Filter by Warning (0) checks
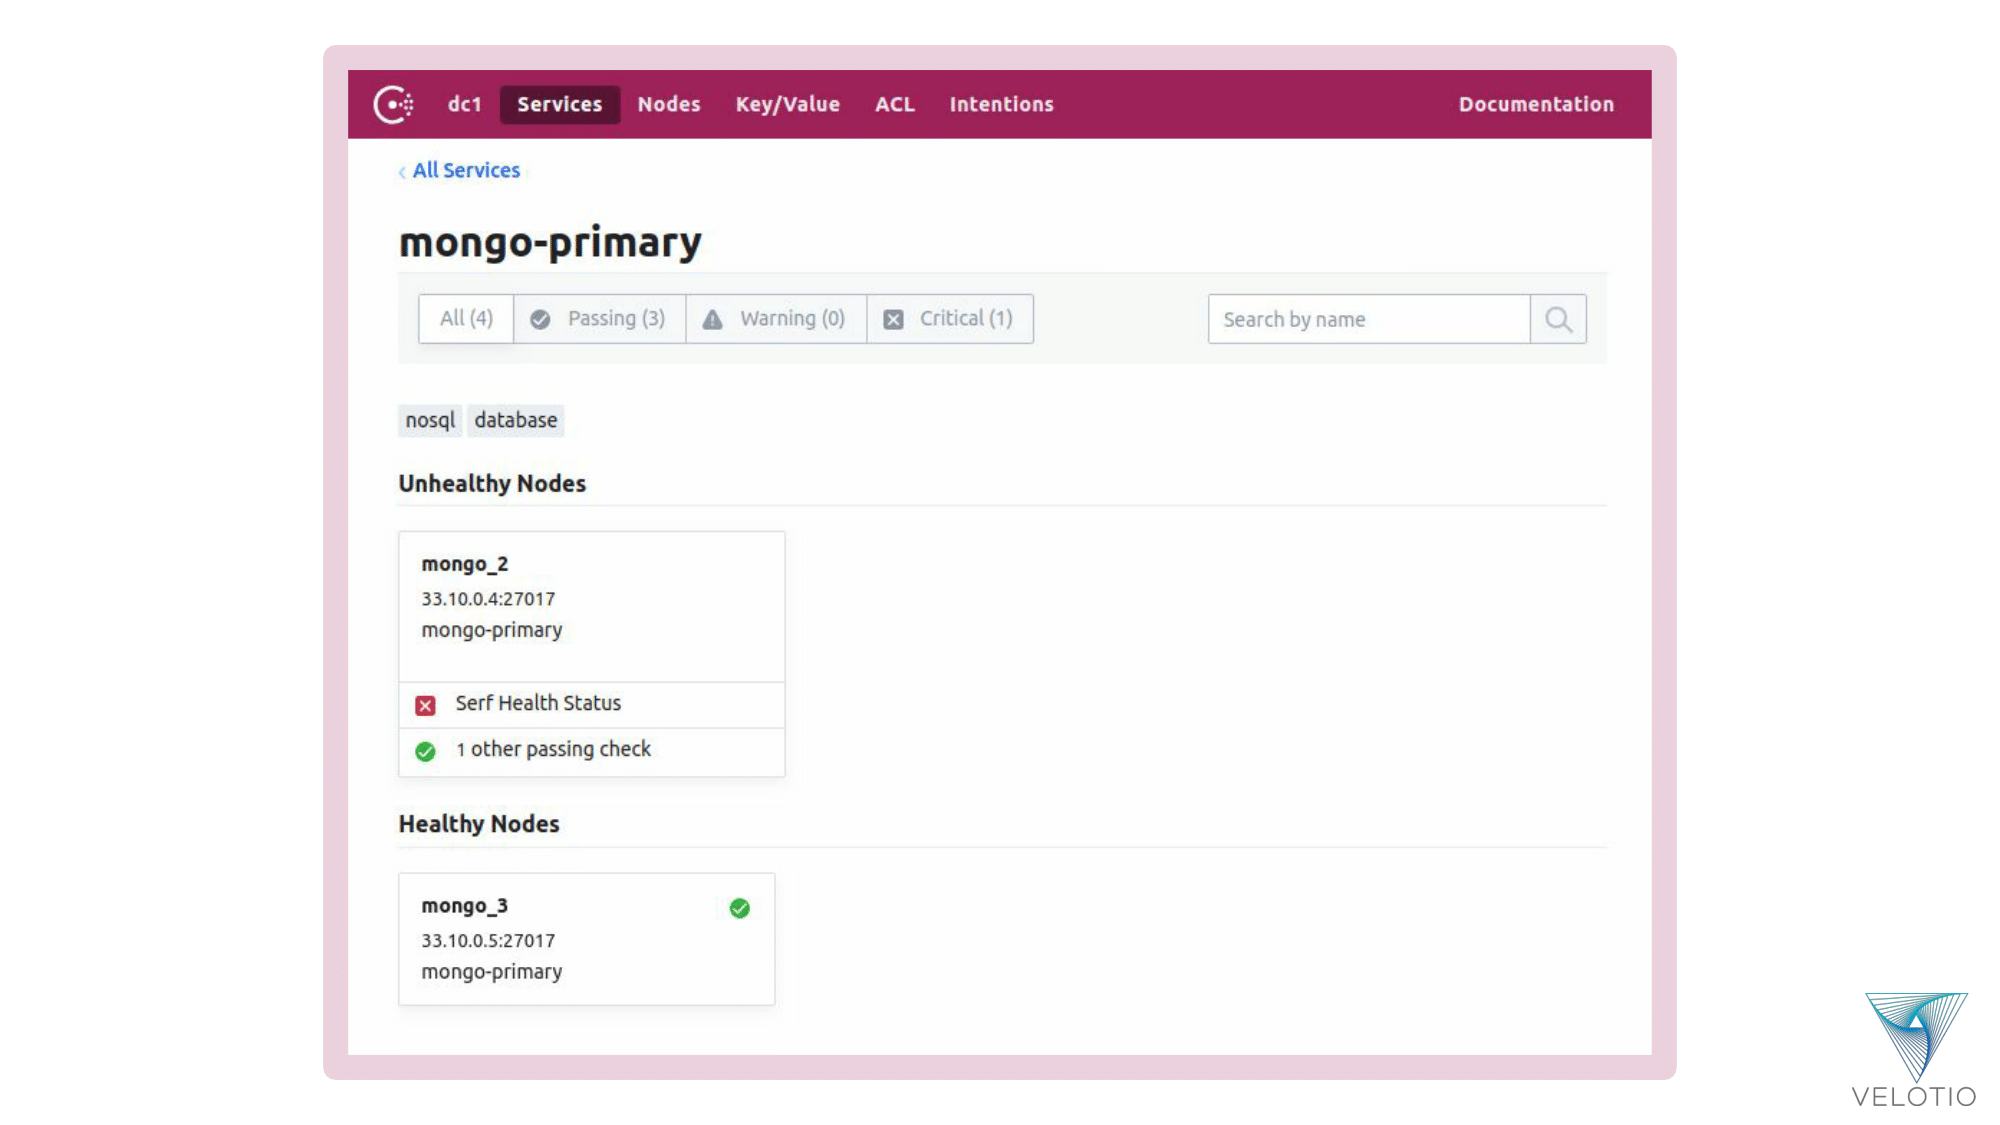 coord(775,319)
